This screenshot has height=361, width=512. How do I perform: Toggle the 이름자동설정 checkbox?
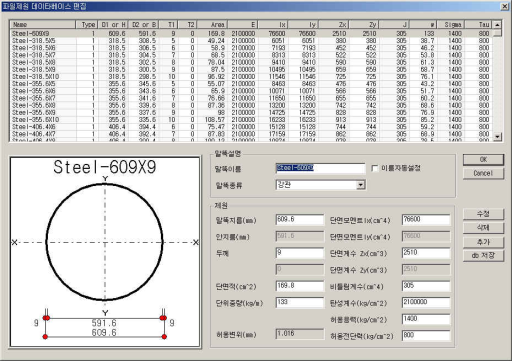(375, 168)
